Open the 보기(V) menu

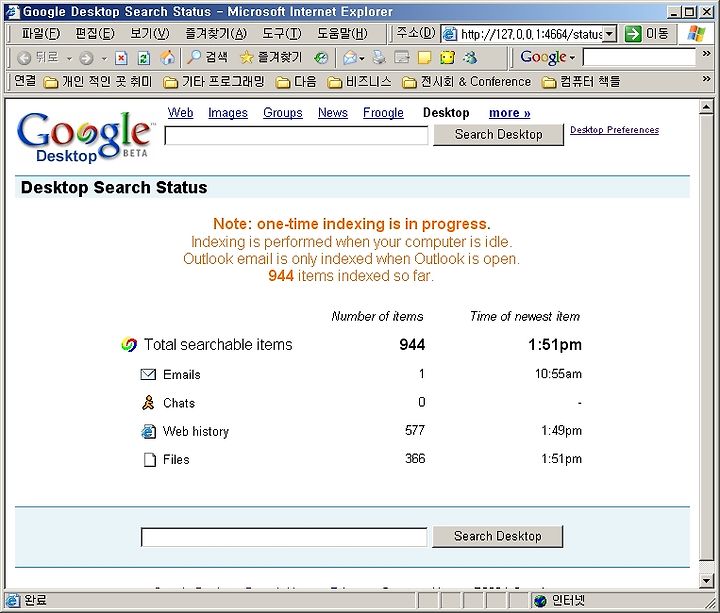coord(150,34)
